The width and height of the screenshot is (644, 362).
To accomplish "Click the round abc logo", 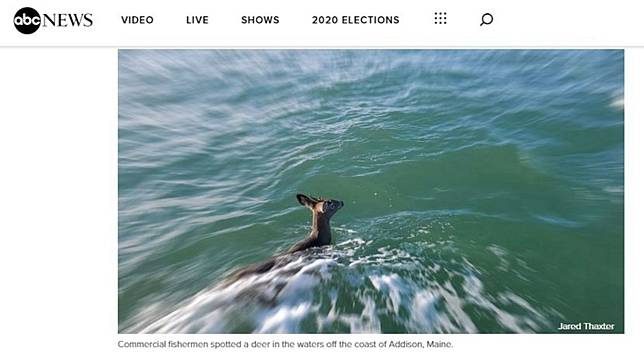I will click(27, 21).
